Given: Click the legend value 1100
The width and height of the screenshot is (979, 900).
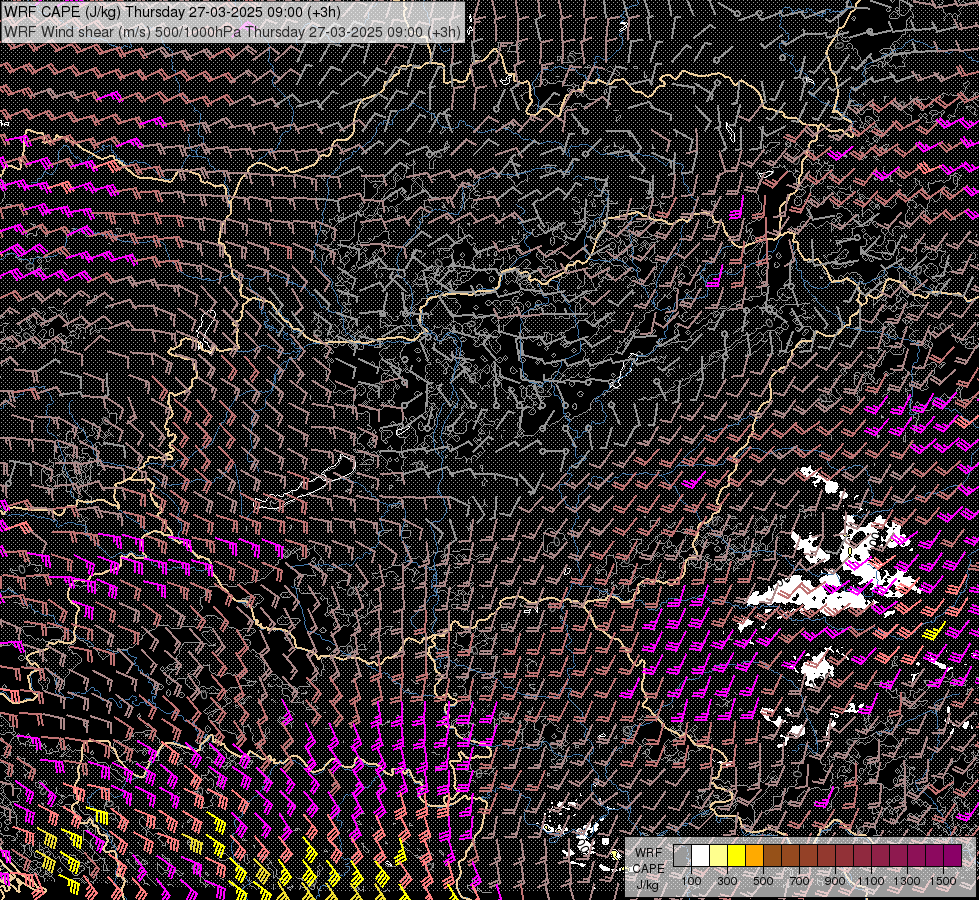Looking at the screenshot, I should (870, 881).
